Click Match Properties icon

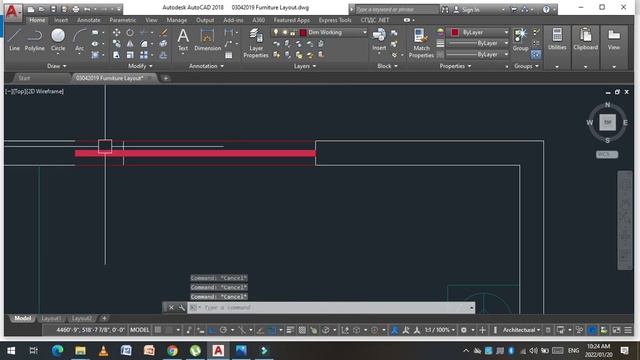click(x=421, y=43)
